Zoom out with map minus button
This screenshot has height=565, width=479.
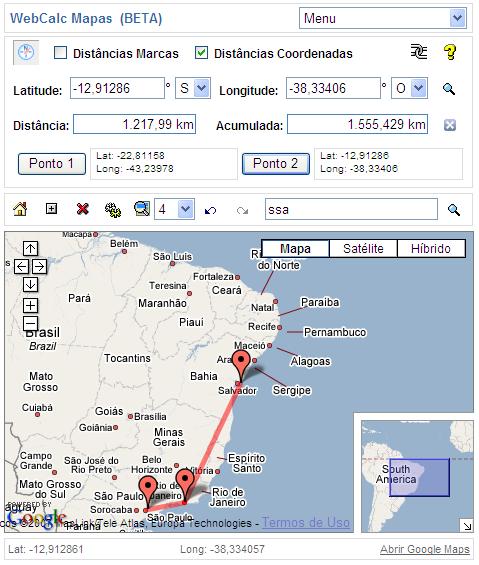tap(30, 323)
